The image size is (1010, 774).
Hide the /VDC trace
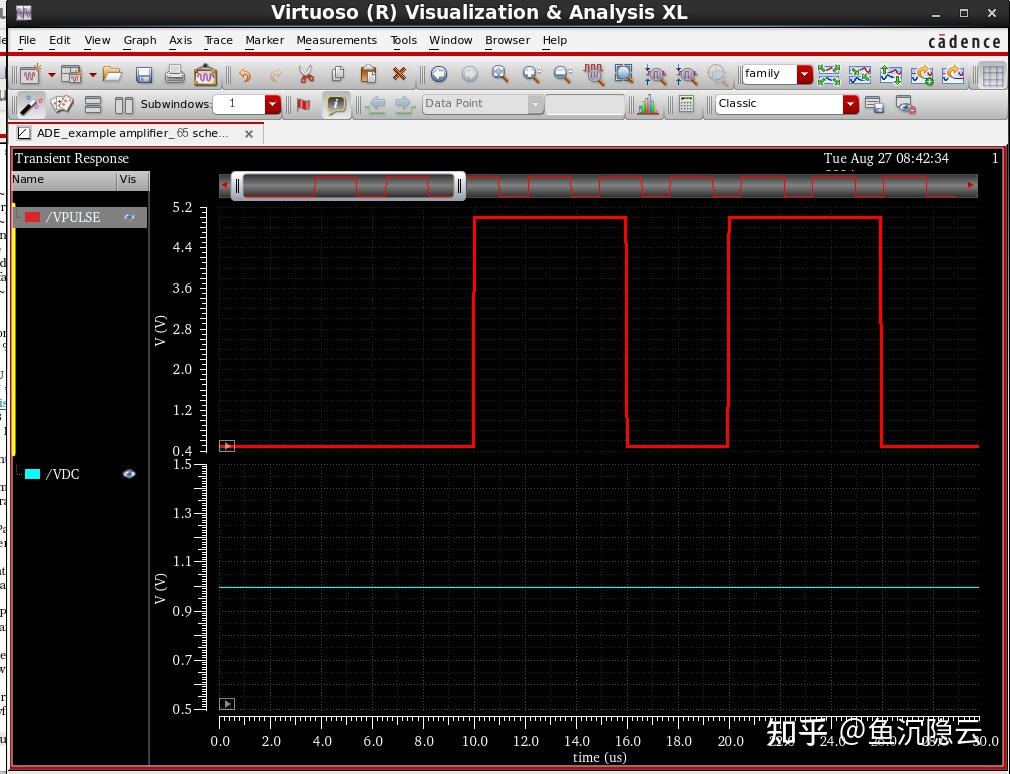click(129, 474)
